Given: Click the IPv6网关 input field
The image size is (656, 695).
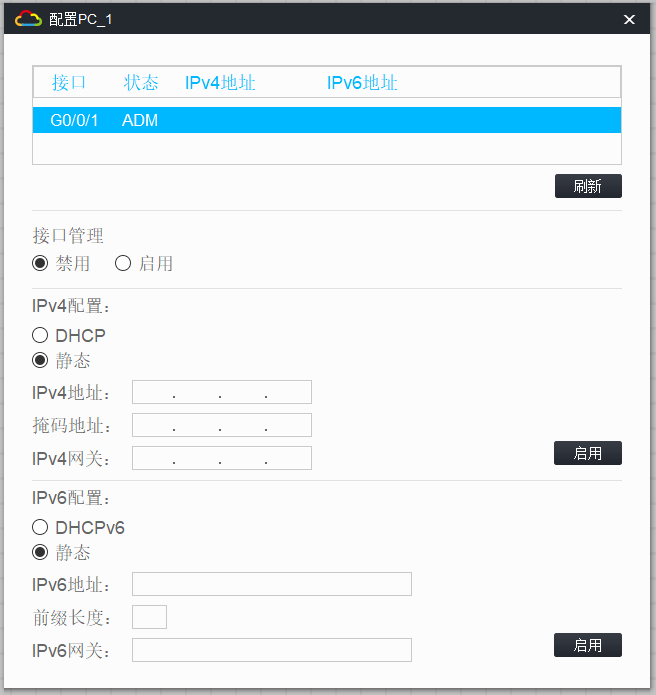Looking at the screenshot, I should click(x=271, y=650).
